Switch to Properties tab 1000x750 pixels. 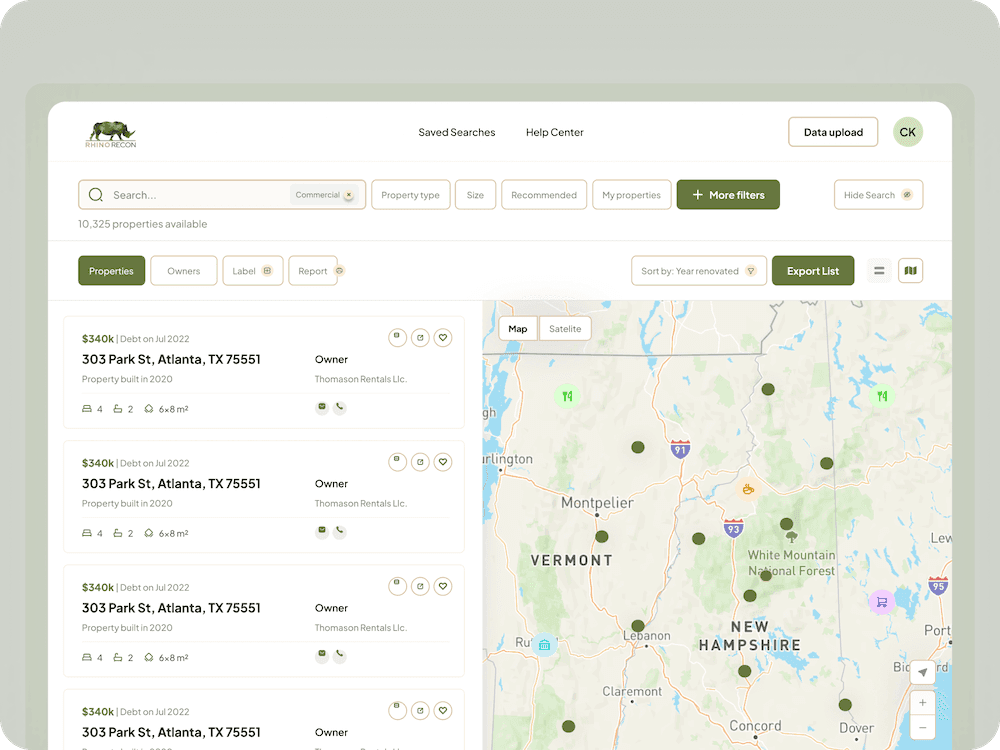(112, 270)
